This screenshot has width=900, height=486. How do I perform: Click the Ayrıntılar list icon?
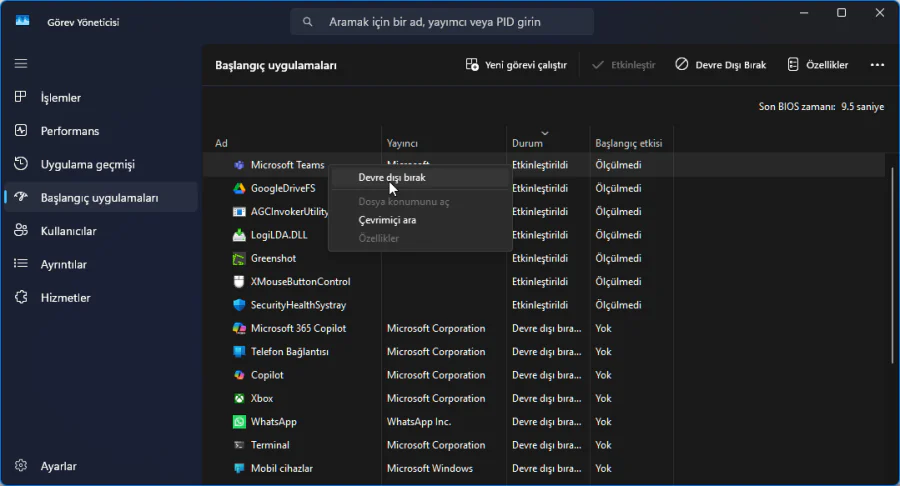tap(21, 263)
